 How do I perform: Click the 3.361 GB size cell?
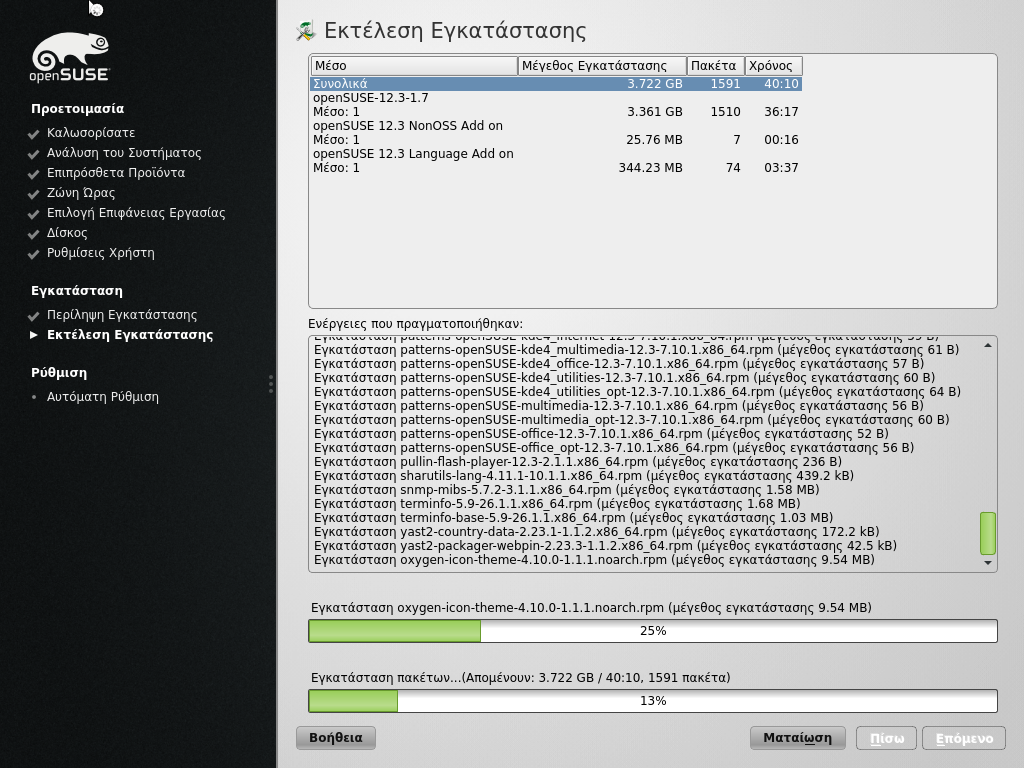click(x=654, y=112)
